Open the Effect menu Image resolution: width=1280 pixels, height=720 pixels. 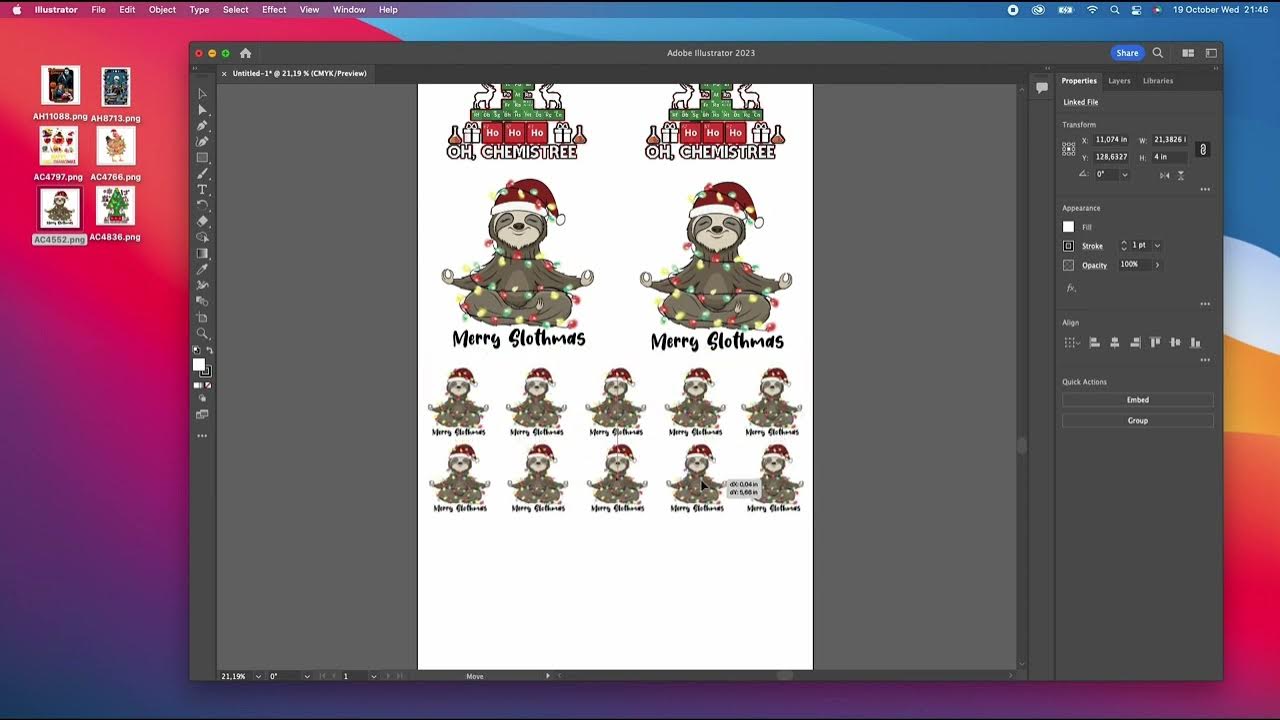274,9
